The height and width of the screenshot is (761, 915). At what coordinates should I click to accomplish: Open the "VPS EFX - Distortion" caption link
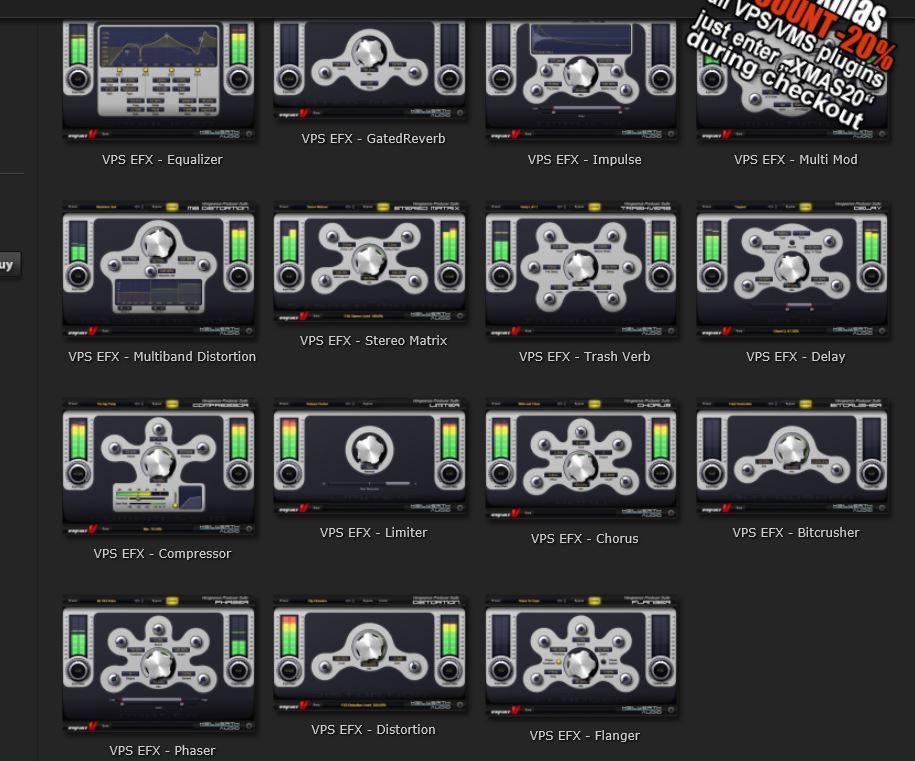[x=373, y=729]
